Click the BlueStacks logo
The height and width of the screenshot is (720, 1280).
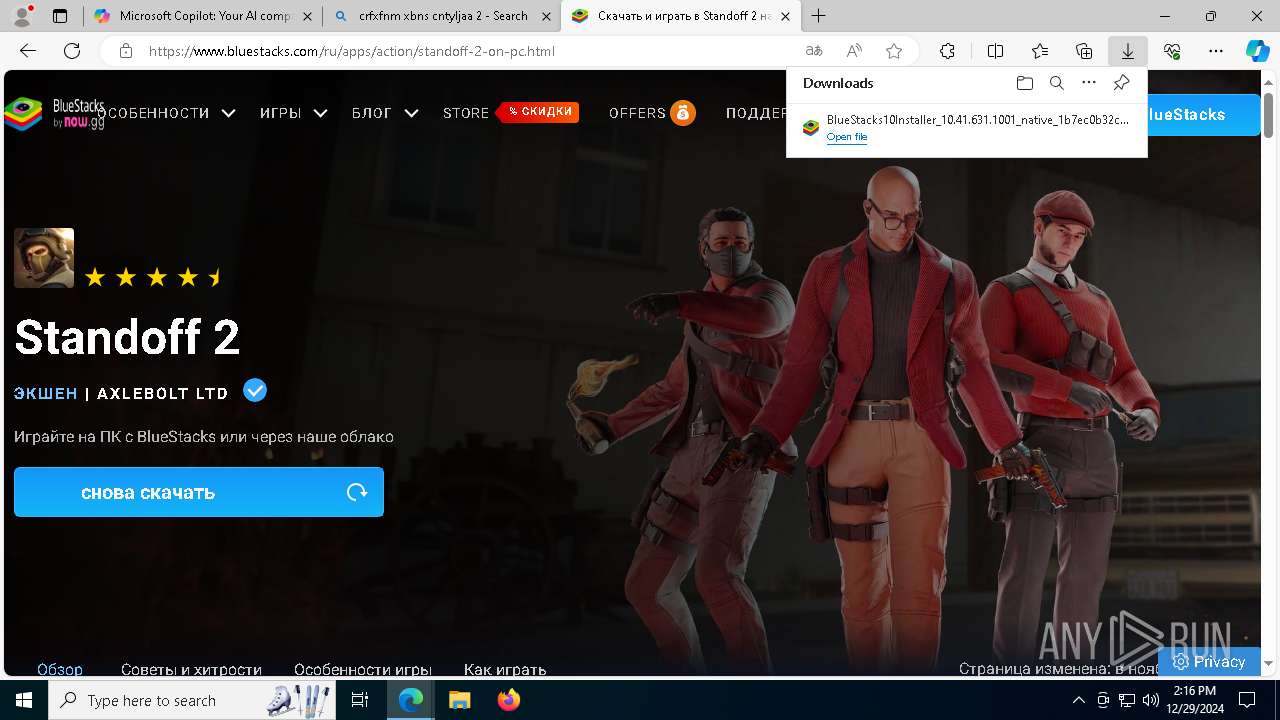click(54, 114)
